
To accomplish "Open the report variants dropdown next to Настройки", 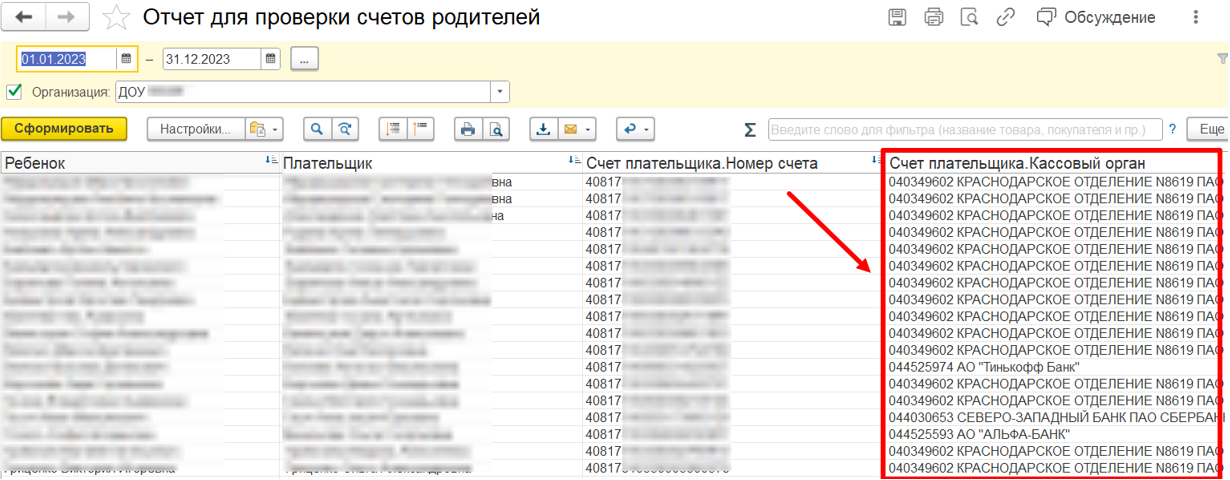I will click(x=264, y=129).
